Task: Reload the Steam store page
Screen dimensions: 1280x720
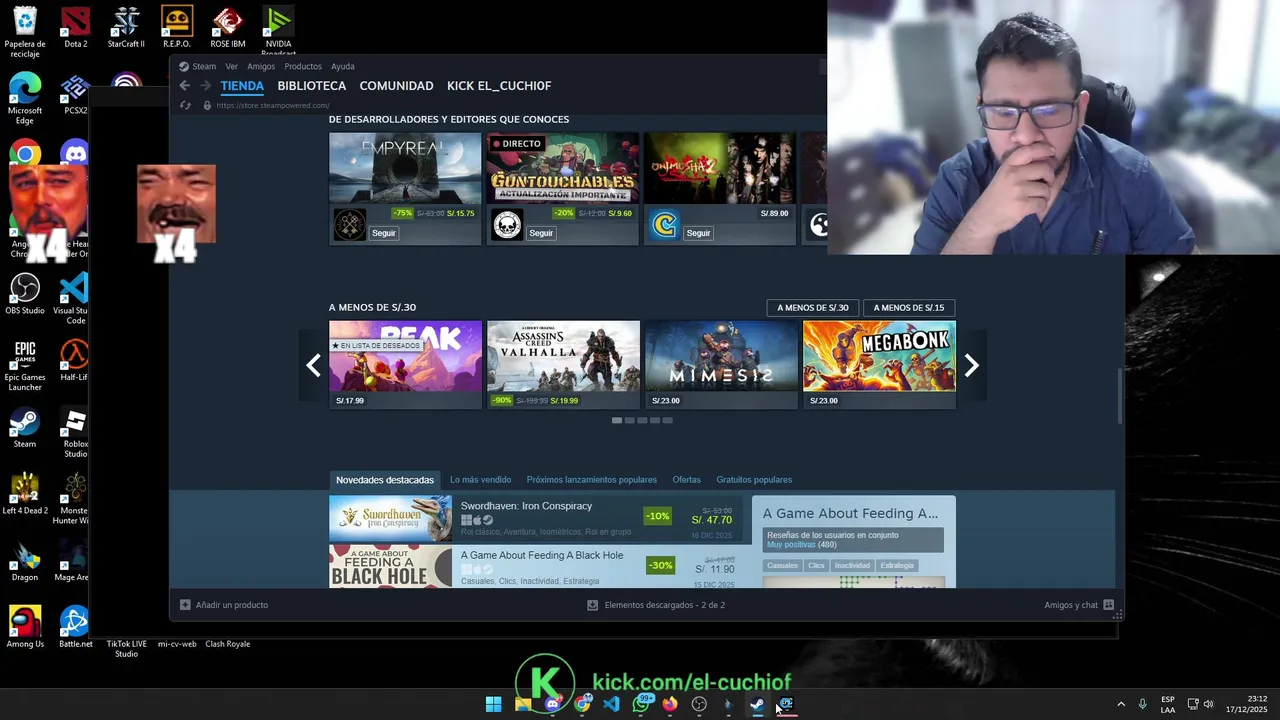Action: pyautogui.click(x=185, y=105)
